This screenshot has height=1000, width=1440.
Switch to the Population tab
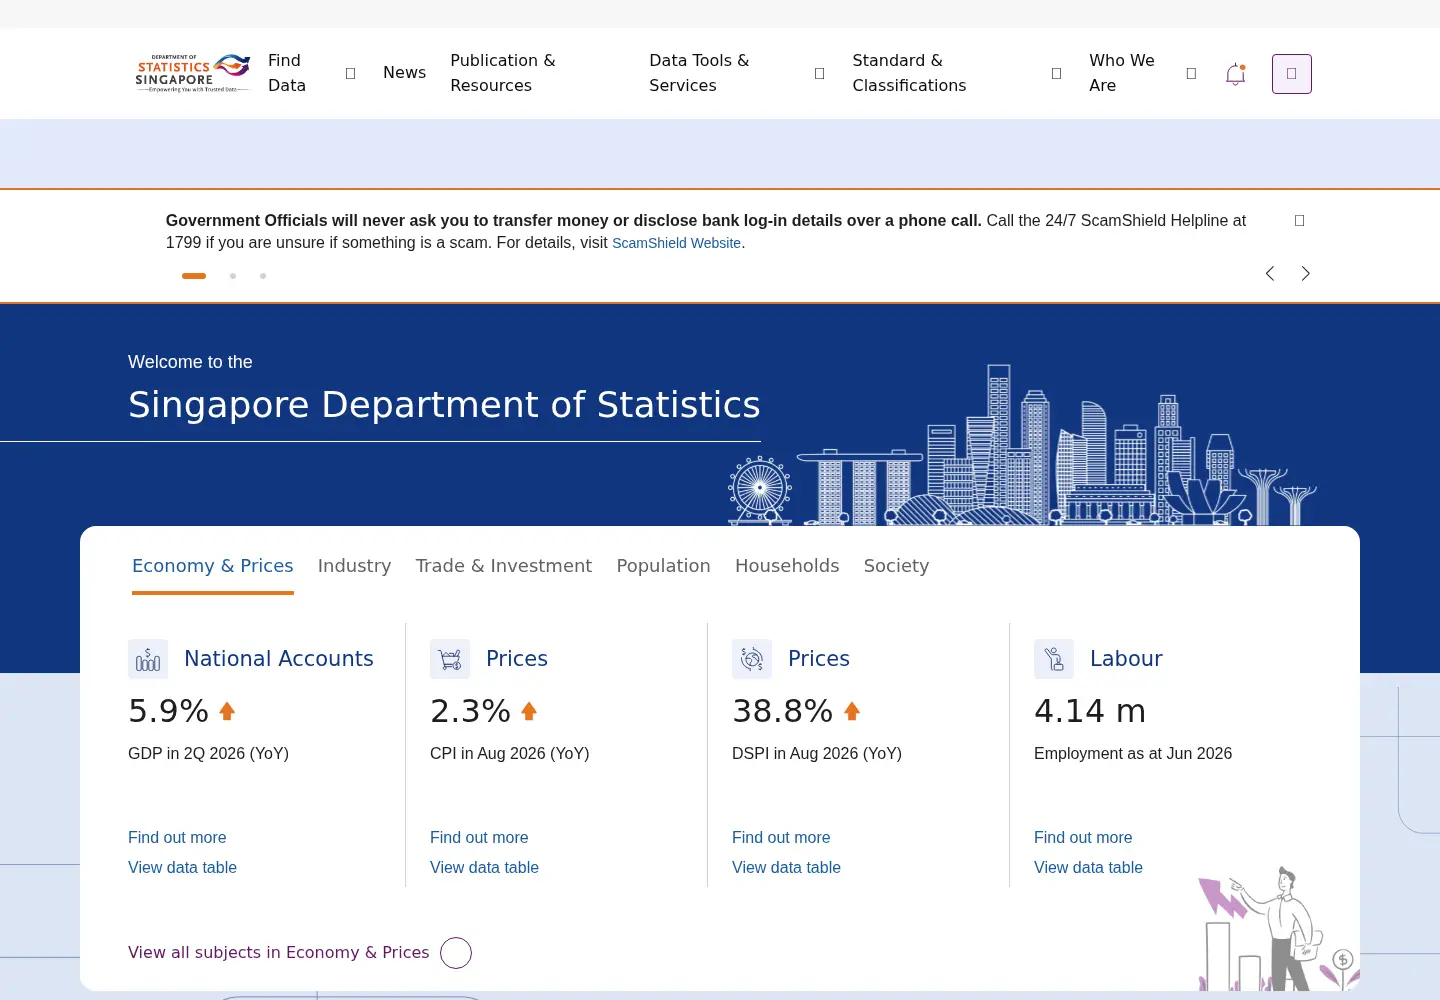664,566
